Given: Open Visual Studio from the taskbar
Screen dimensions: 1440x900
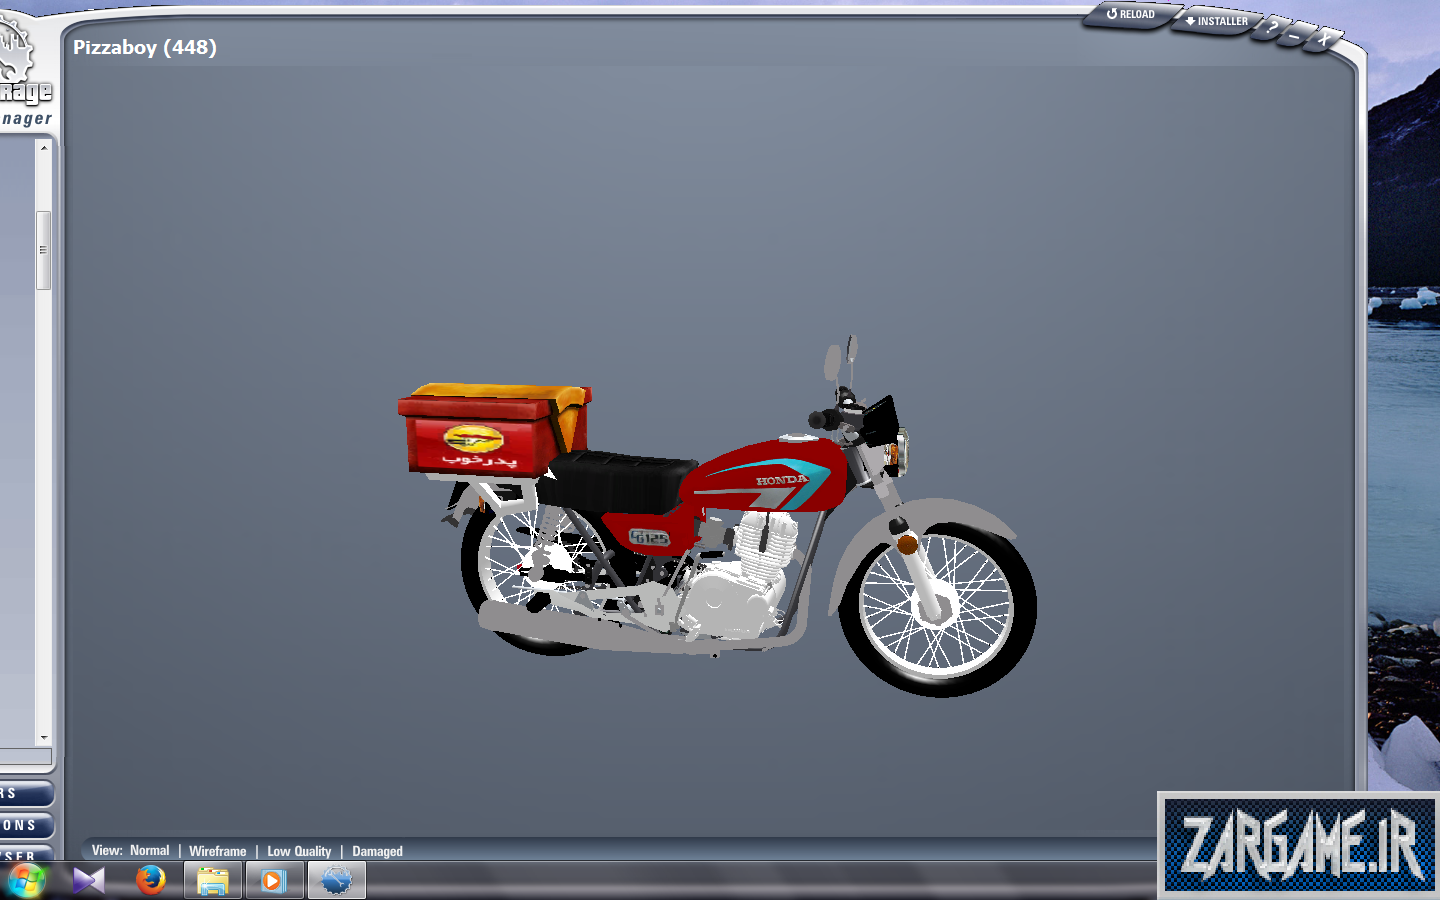Looking at the screenshot, I should (x=89, y=881).
